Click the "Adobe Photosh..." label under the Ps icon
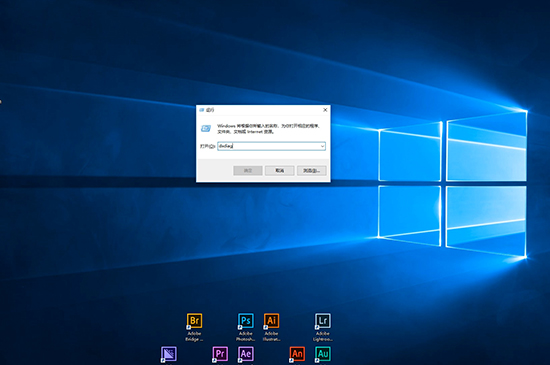Screen dimensions: 550x365 point(246,336)
